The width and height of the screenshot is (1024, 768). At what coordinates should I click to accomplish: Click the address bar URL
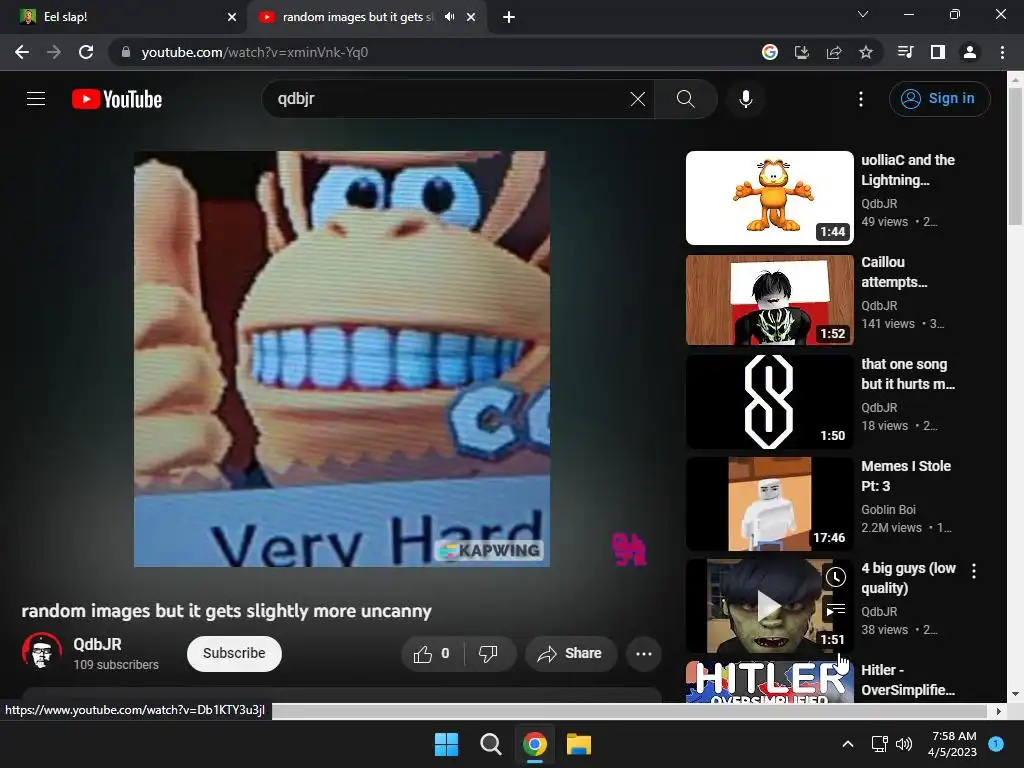255,52
